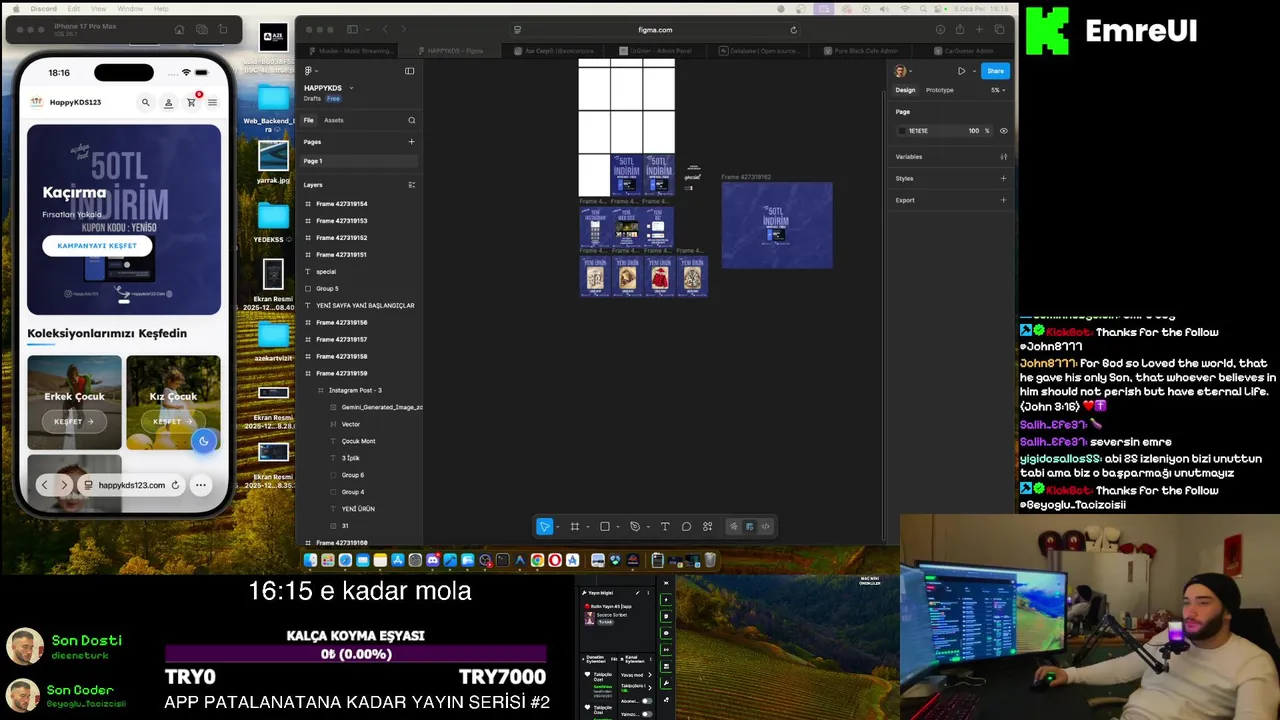Select the Frame tool in Figma toolbar
This screenshot has height=720, width=1280.
[x=574, y=526]
